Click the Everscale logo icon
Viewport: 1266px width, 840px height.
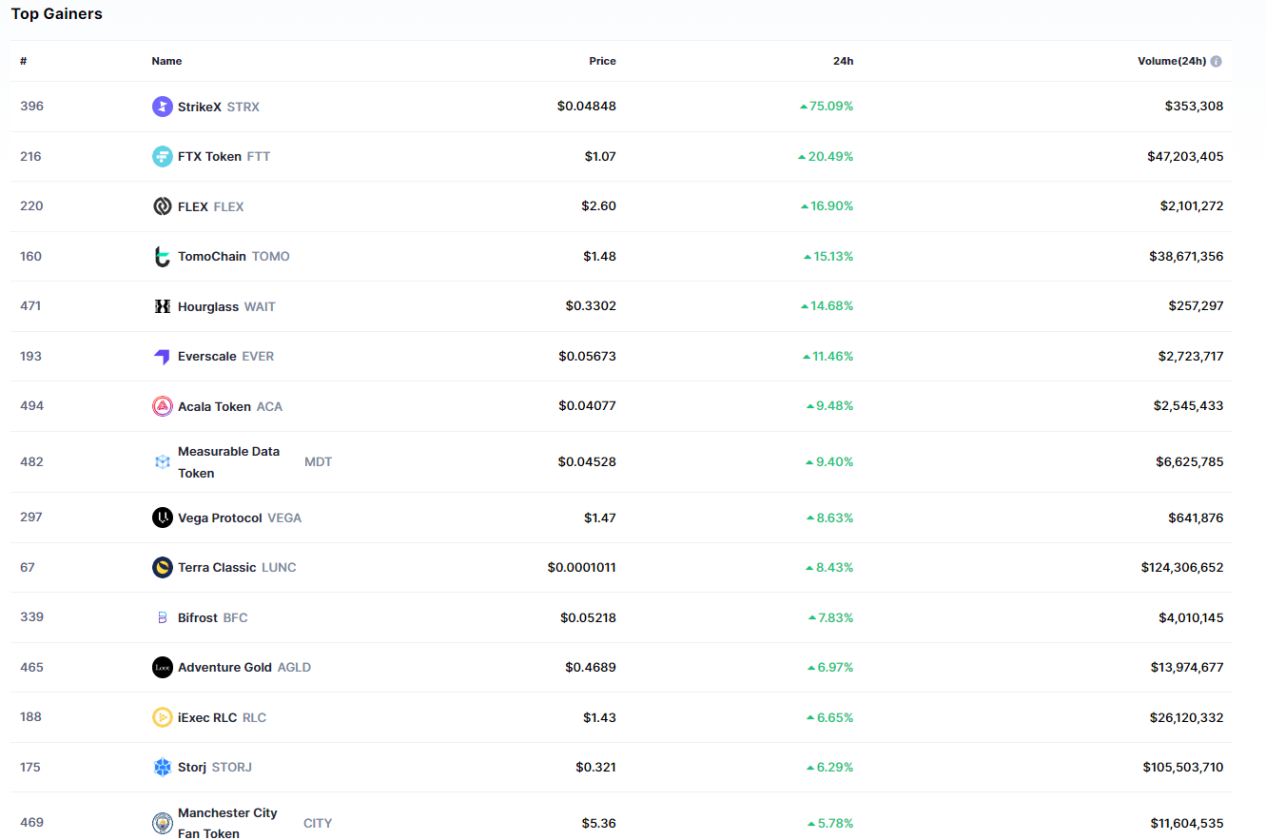coord(162,356)
